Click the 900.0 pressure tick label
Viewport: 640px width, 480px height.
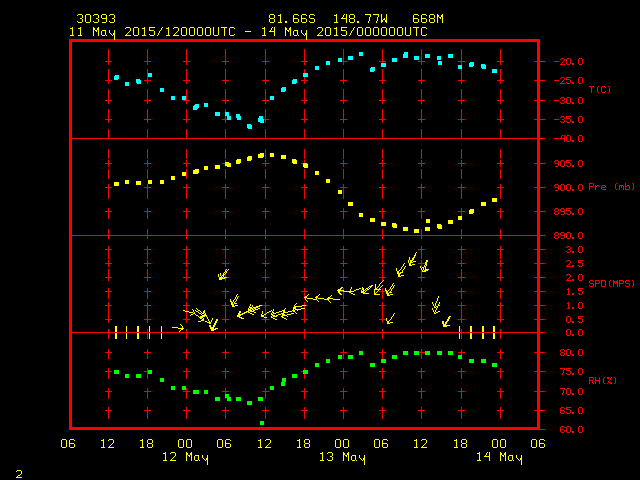click(568, 188)
